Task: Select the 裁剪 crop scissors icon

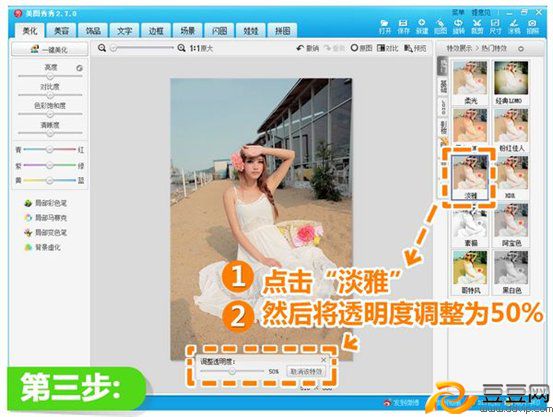Action: click(477, 27)
